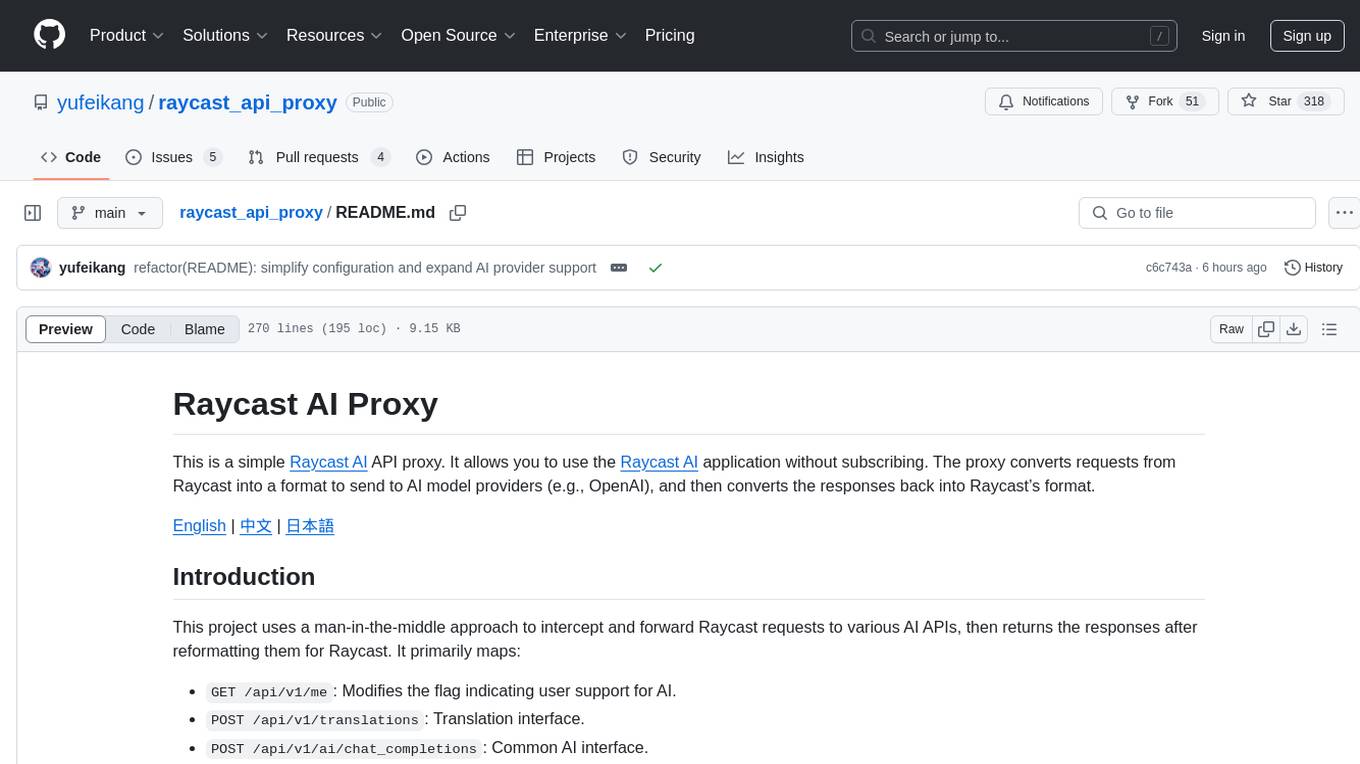The image size is (1360, 764).
Task: Switch to the Pull requests tab
Action: (319, 157)
